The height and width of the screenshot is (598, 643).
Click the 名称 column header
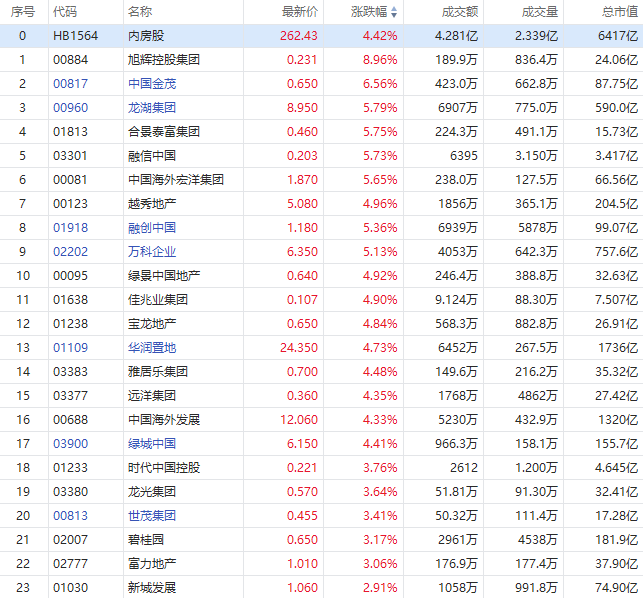[x=140, y=12]
